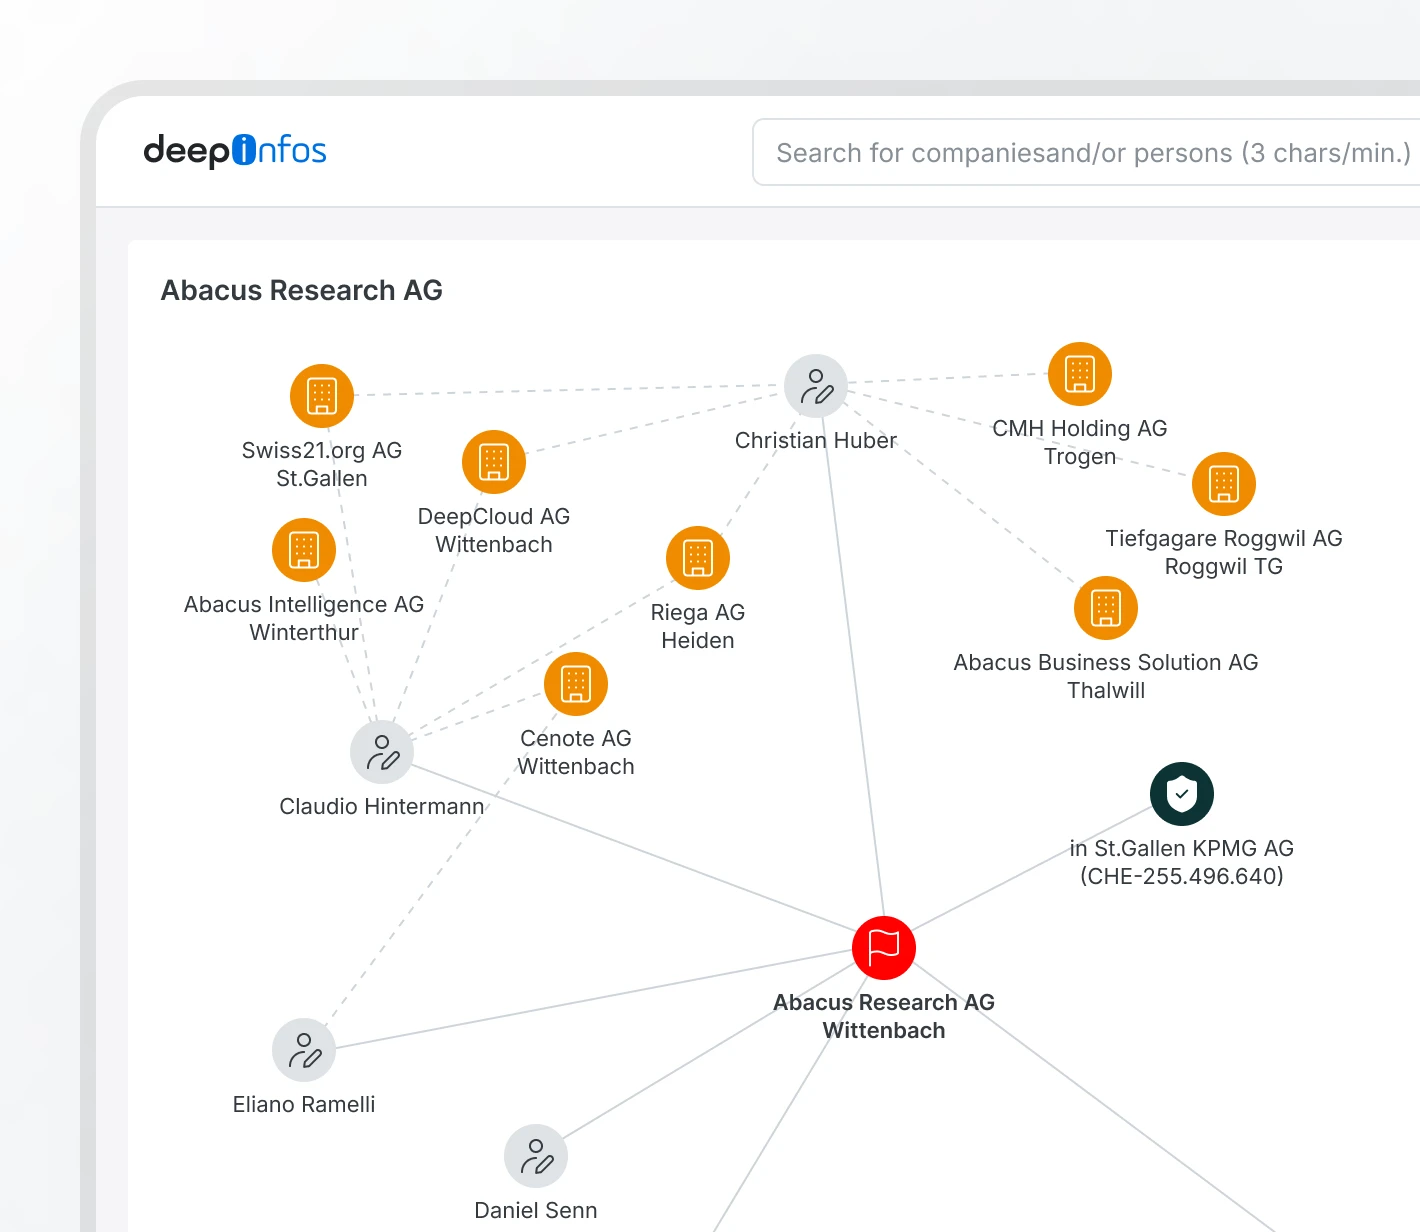This screenshot has height=1232, width=1420.
Task: Click the Christian Huber name label
Action: point(816,440)
